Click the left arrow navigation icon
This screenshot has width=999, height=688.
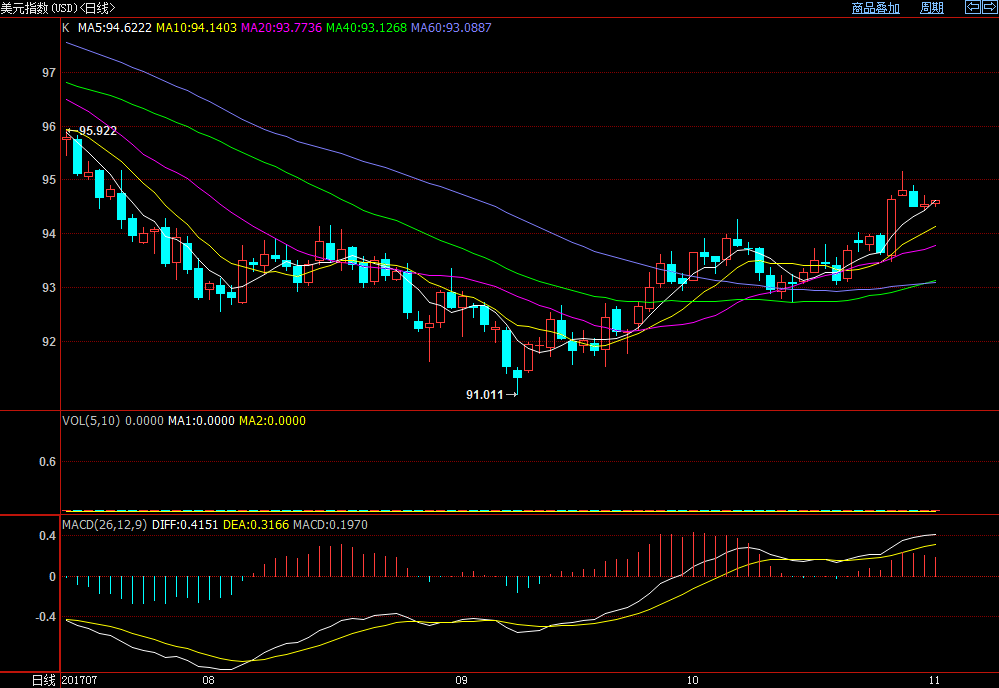click(973, 8)
